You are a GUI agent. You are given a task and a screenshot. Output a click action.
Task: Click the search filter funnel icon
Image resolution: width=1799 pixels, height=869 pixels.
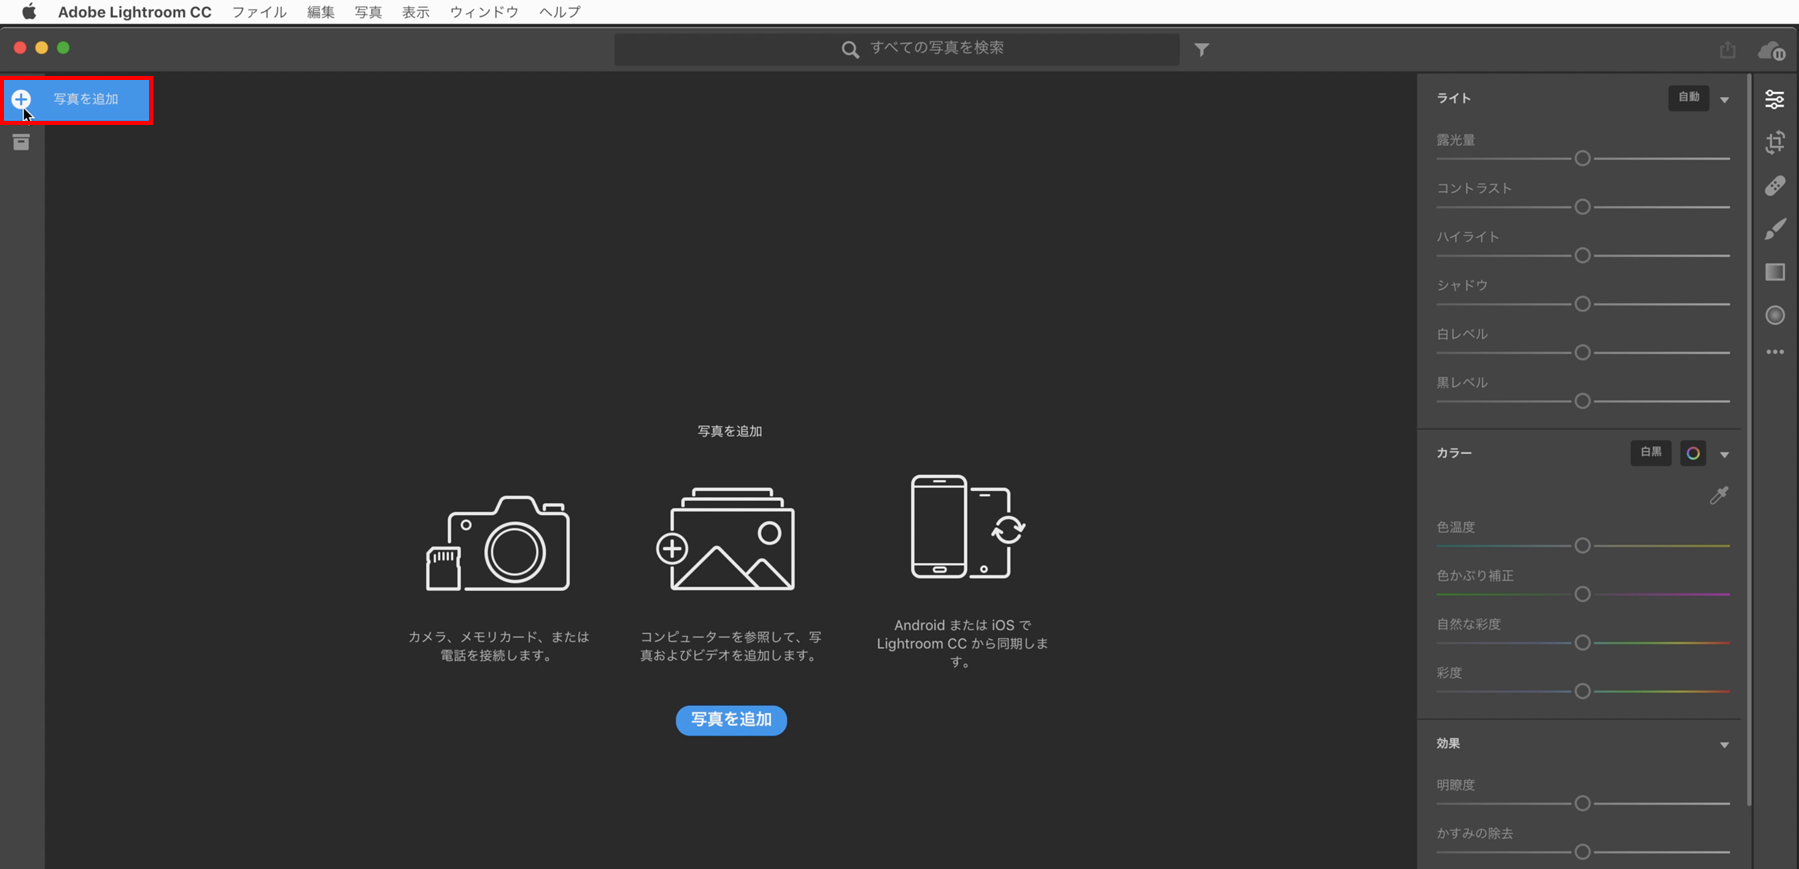pos(1202,49)
